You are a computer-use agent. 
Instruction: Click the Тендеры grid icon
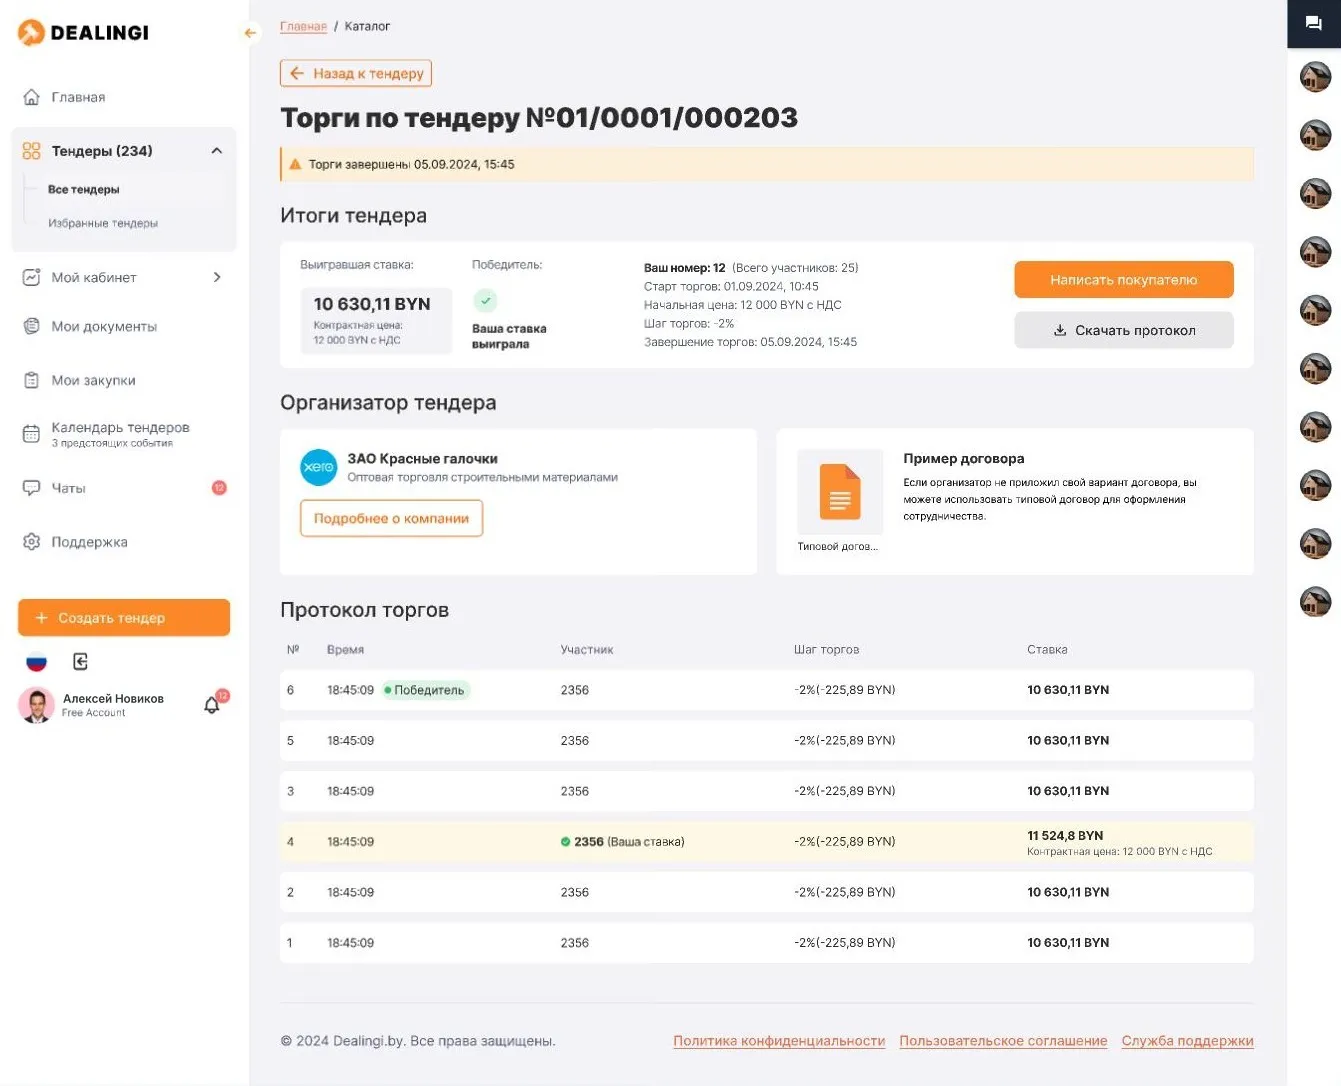pos(32,151)
